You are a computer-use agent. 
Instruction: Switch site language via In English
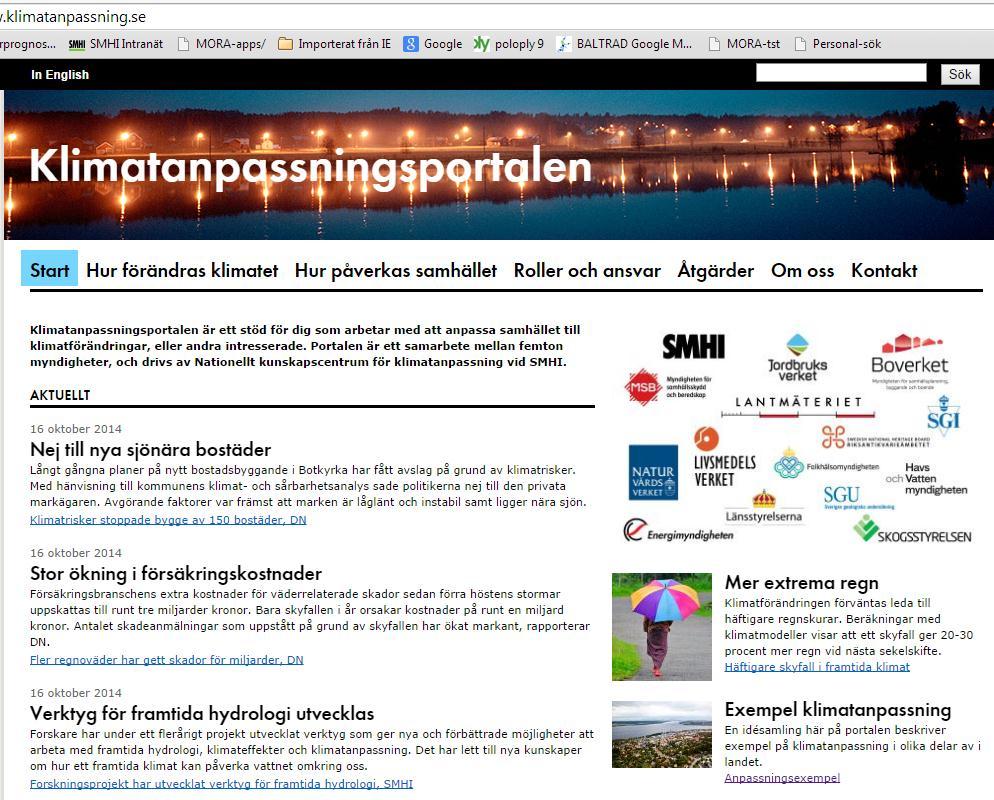[60, 75]
